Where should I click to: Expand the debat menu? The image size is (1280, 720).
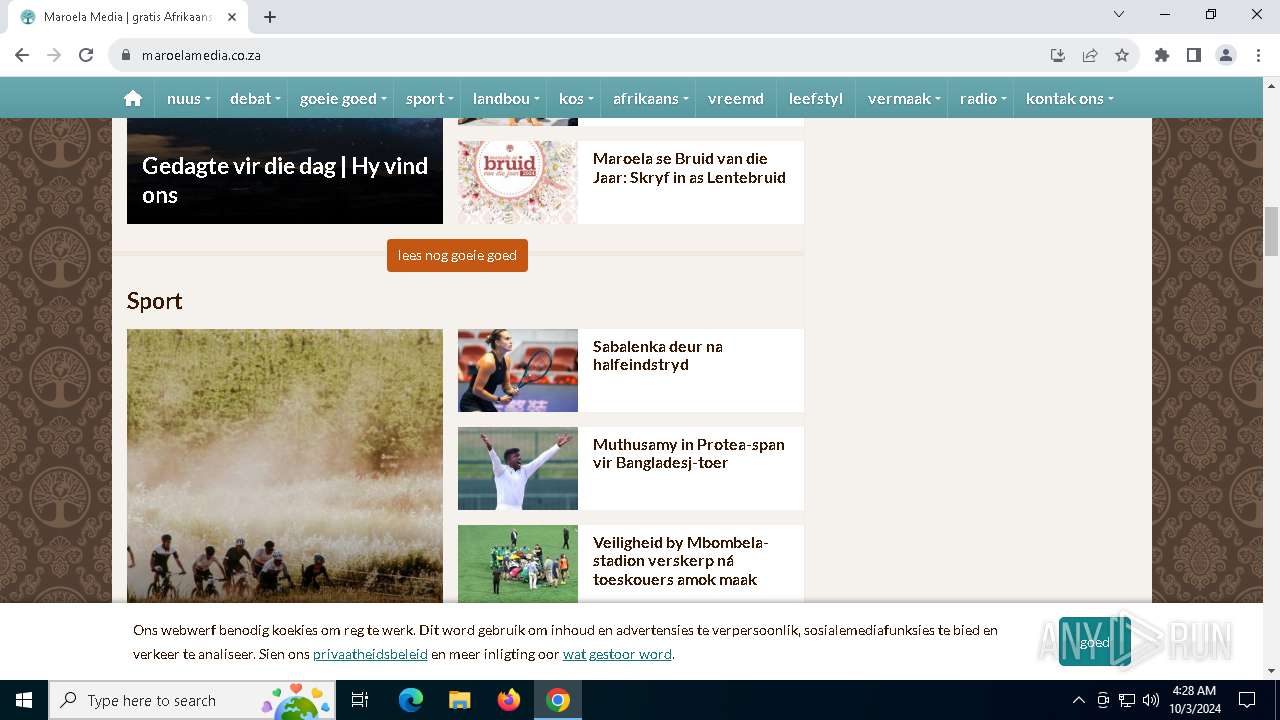point(255,98)
